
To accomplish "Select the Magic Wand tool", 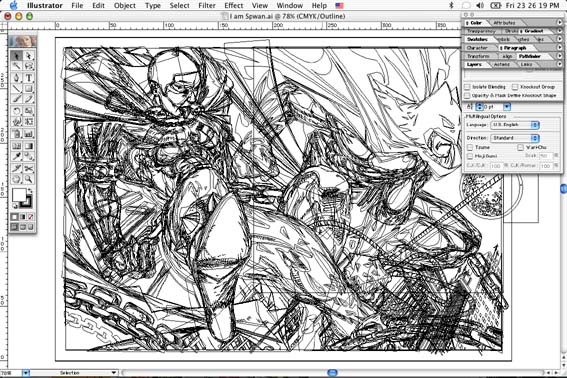I will tap(16, 66).
